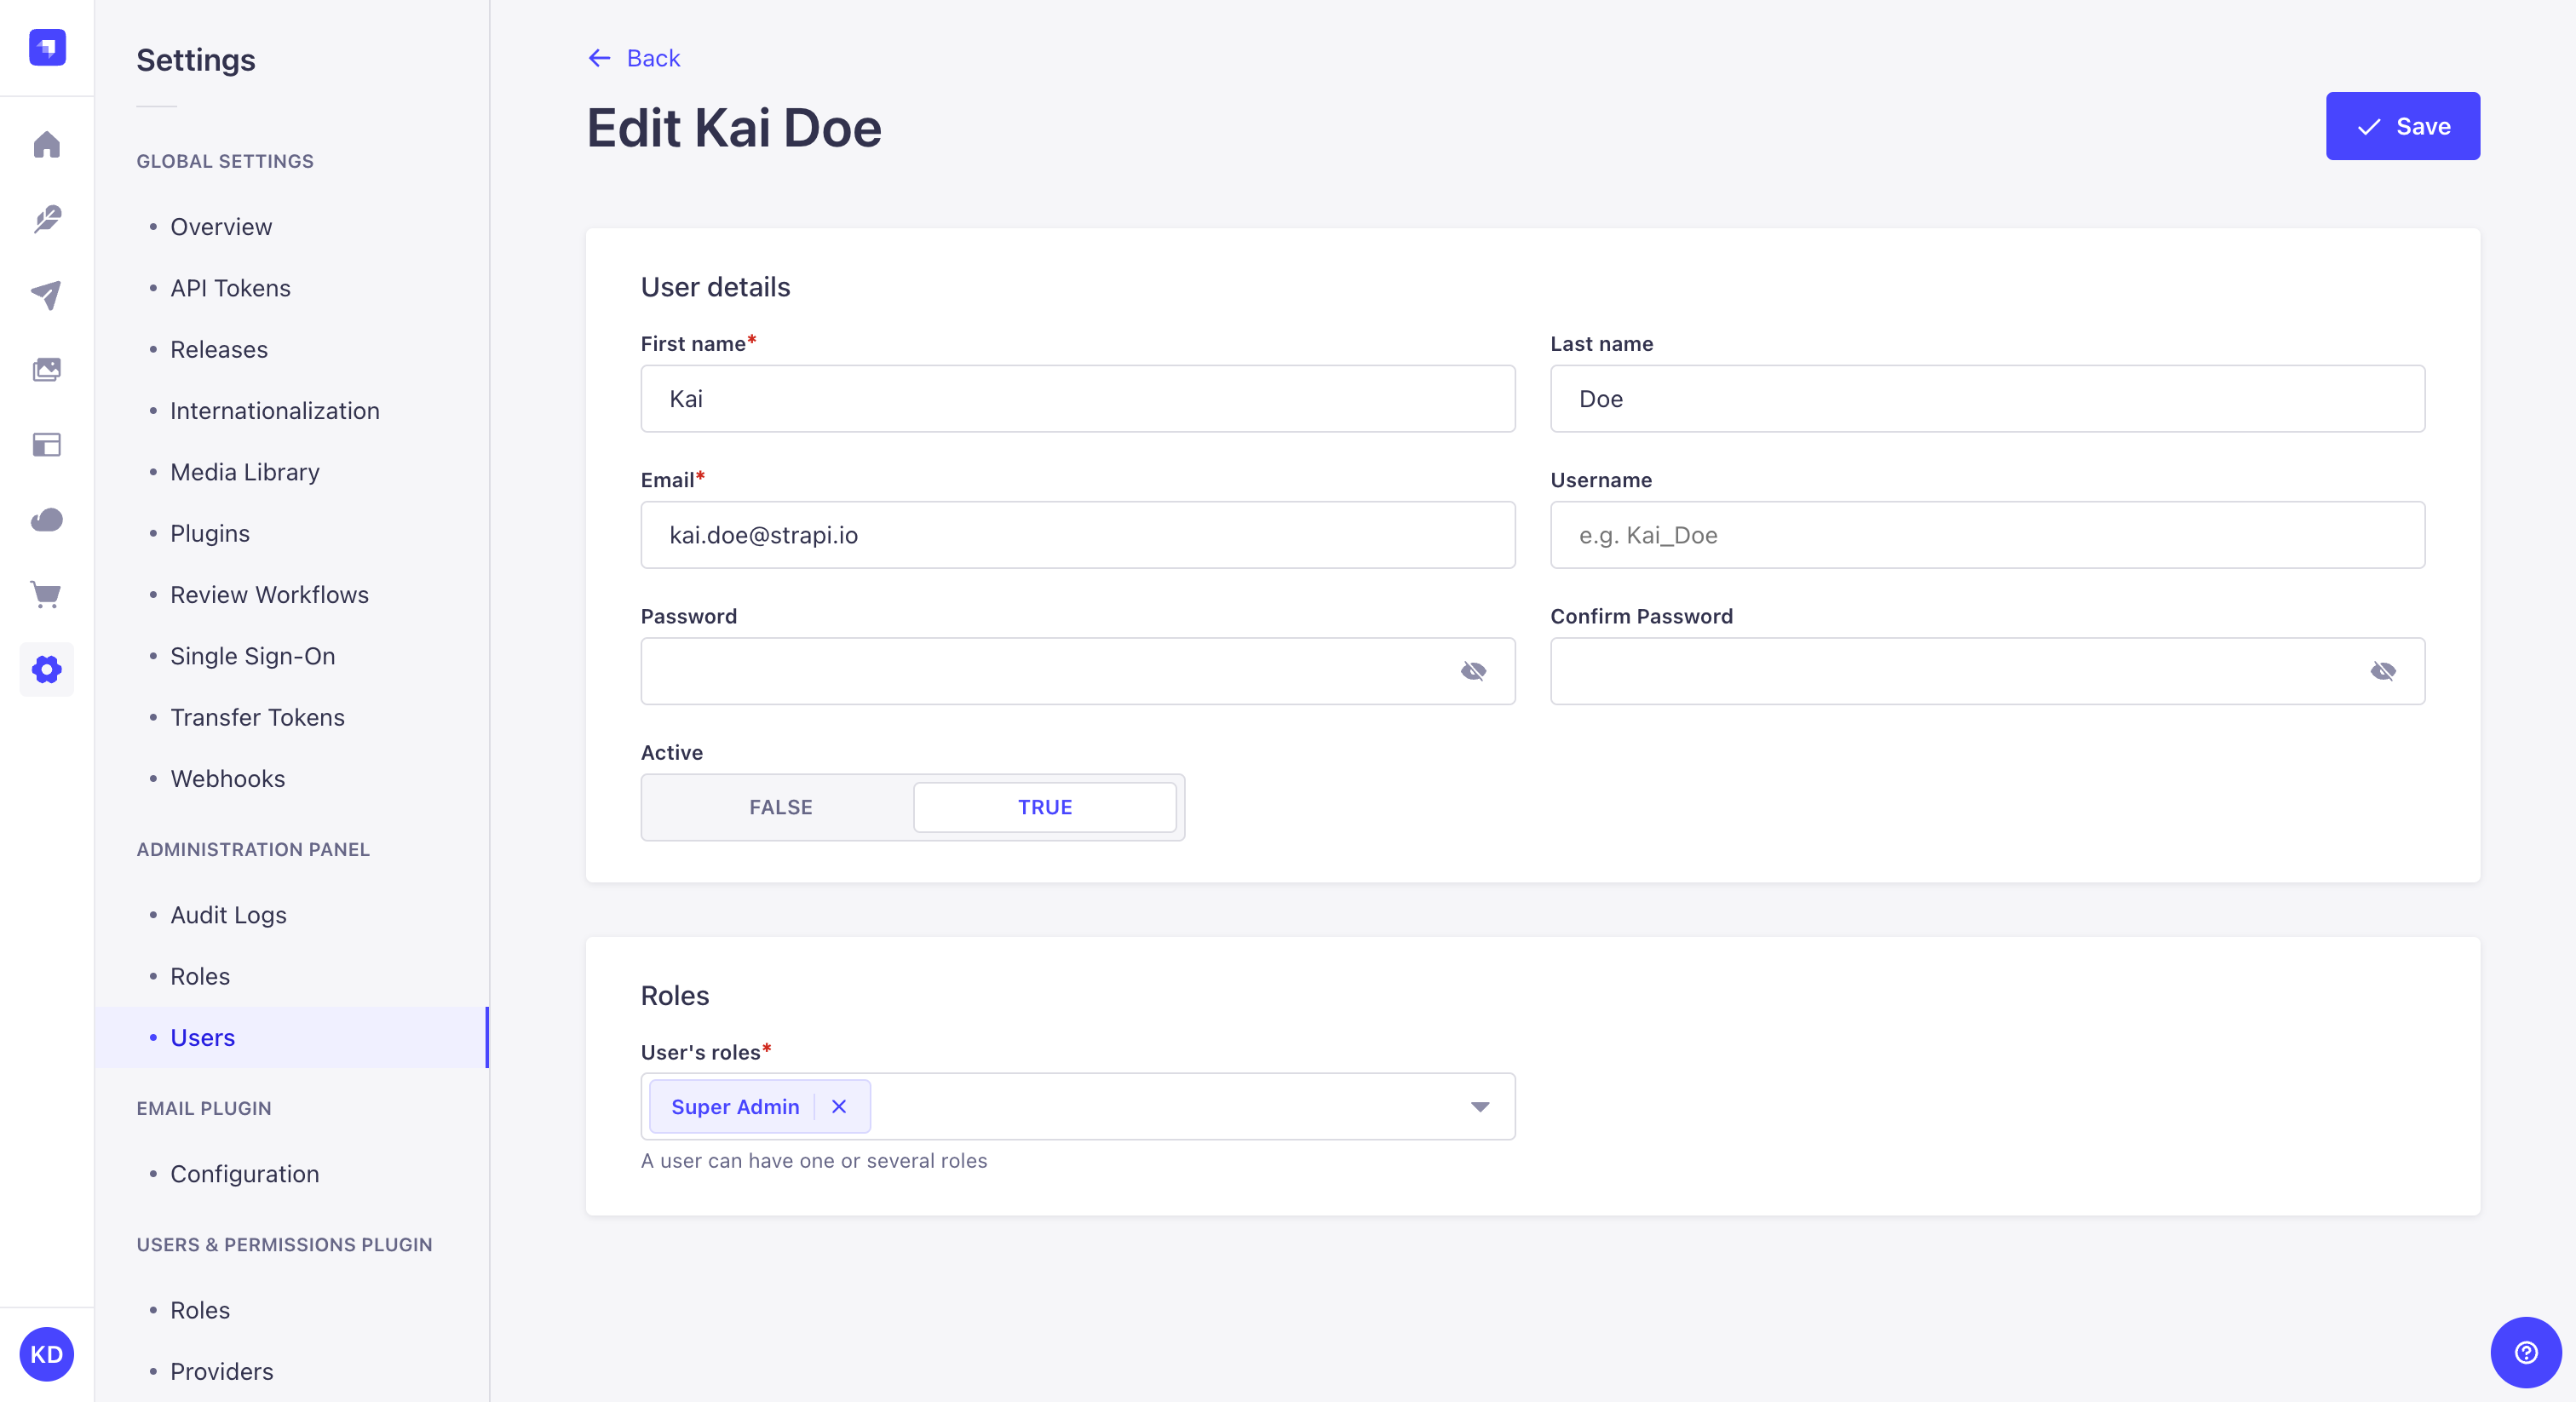
Task: Remove the Super Admin role tag
Action: [x=839, y=1107]
